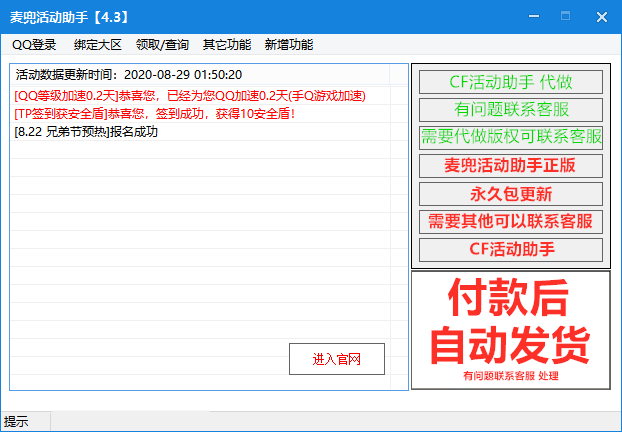This screenshot has width=622, height=432.
Task: Click the 付款后自动发货 ad banner
Action: (510, 330)
